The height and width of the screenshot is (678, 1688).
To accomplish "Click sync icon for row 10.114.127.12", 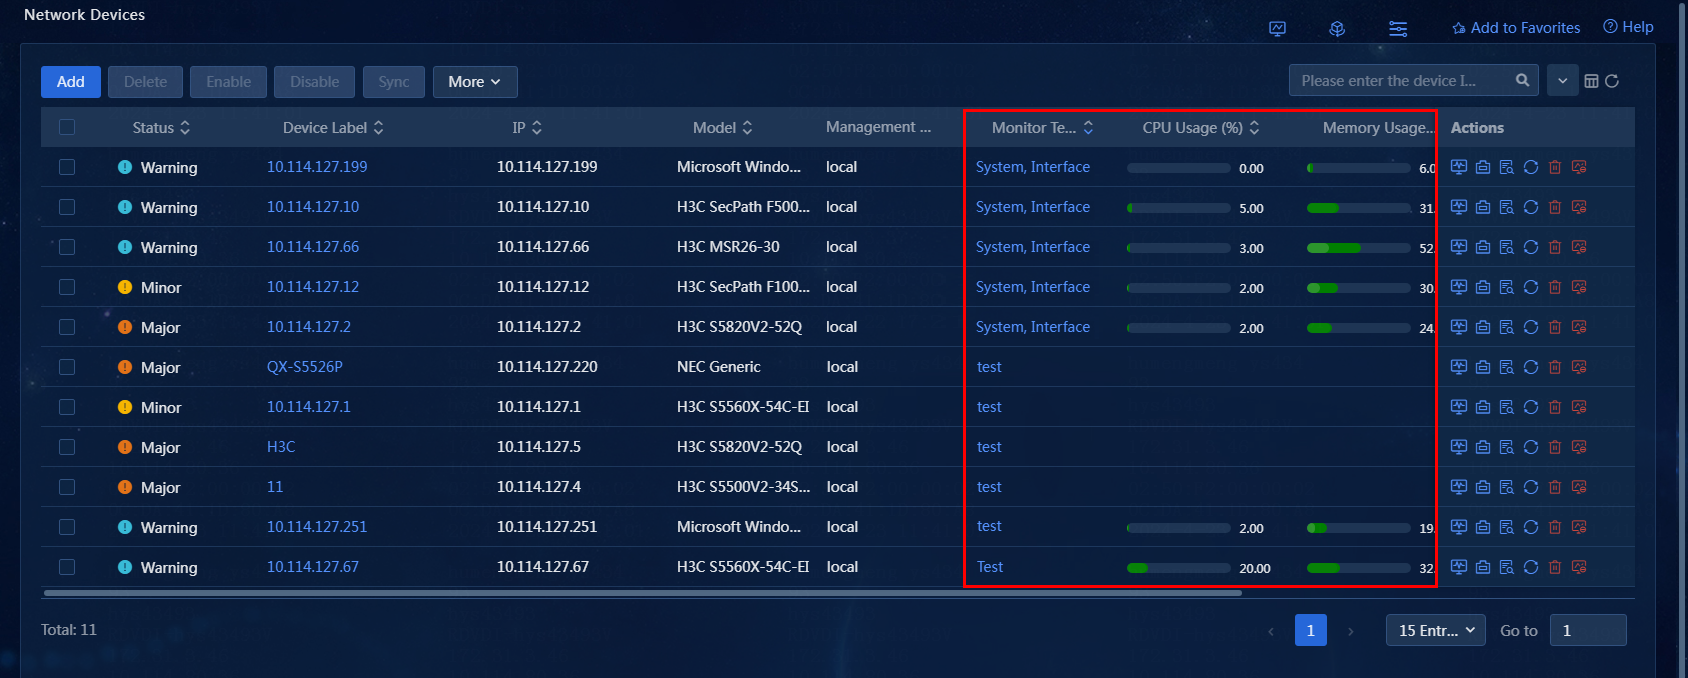I will pyautogui.click(x=1531, y=287).
